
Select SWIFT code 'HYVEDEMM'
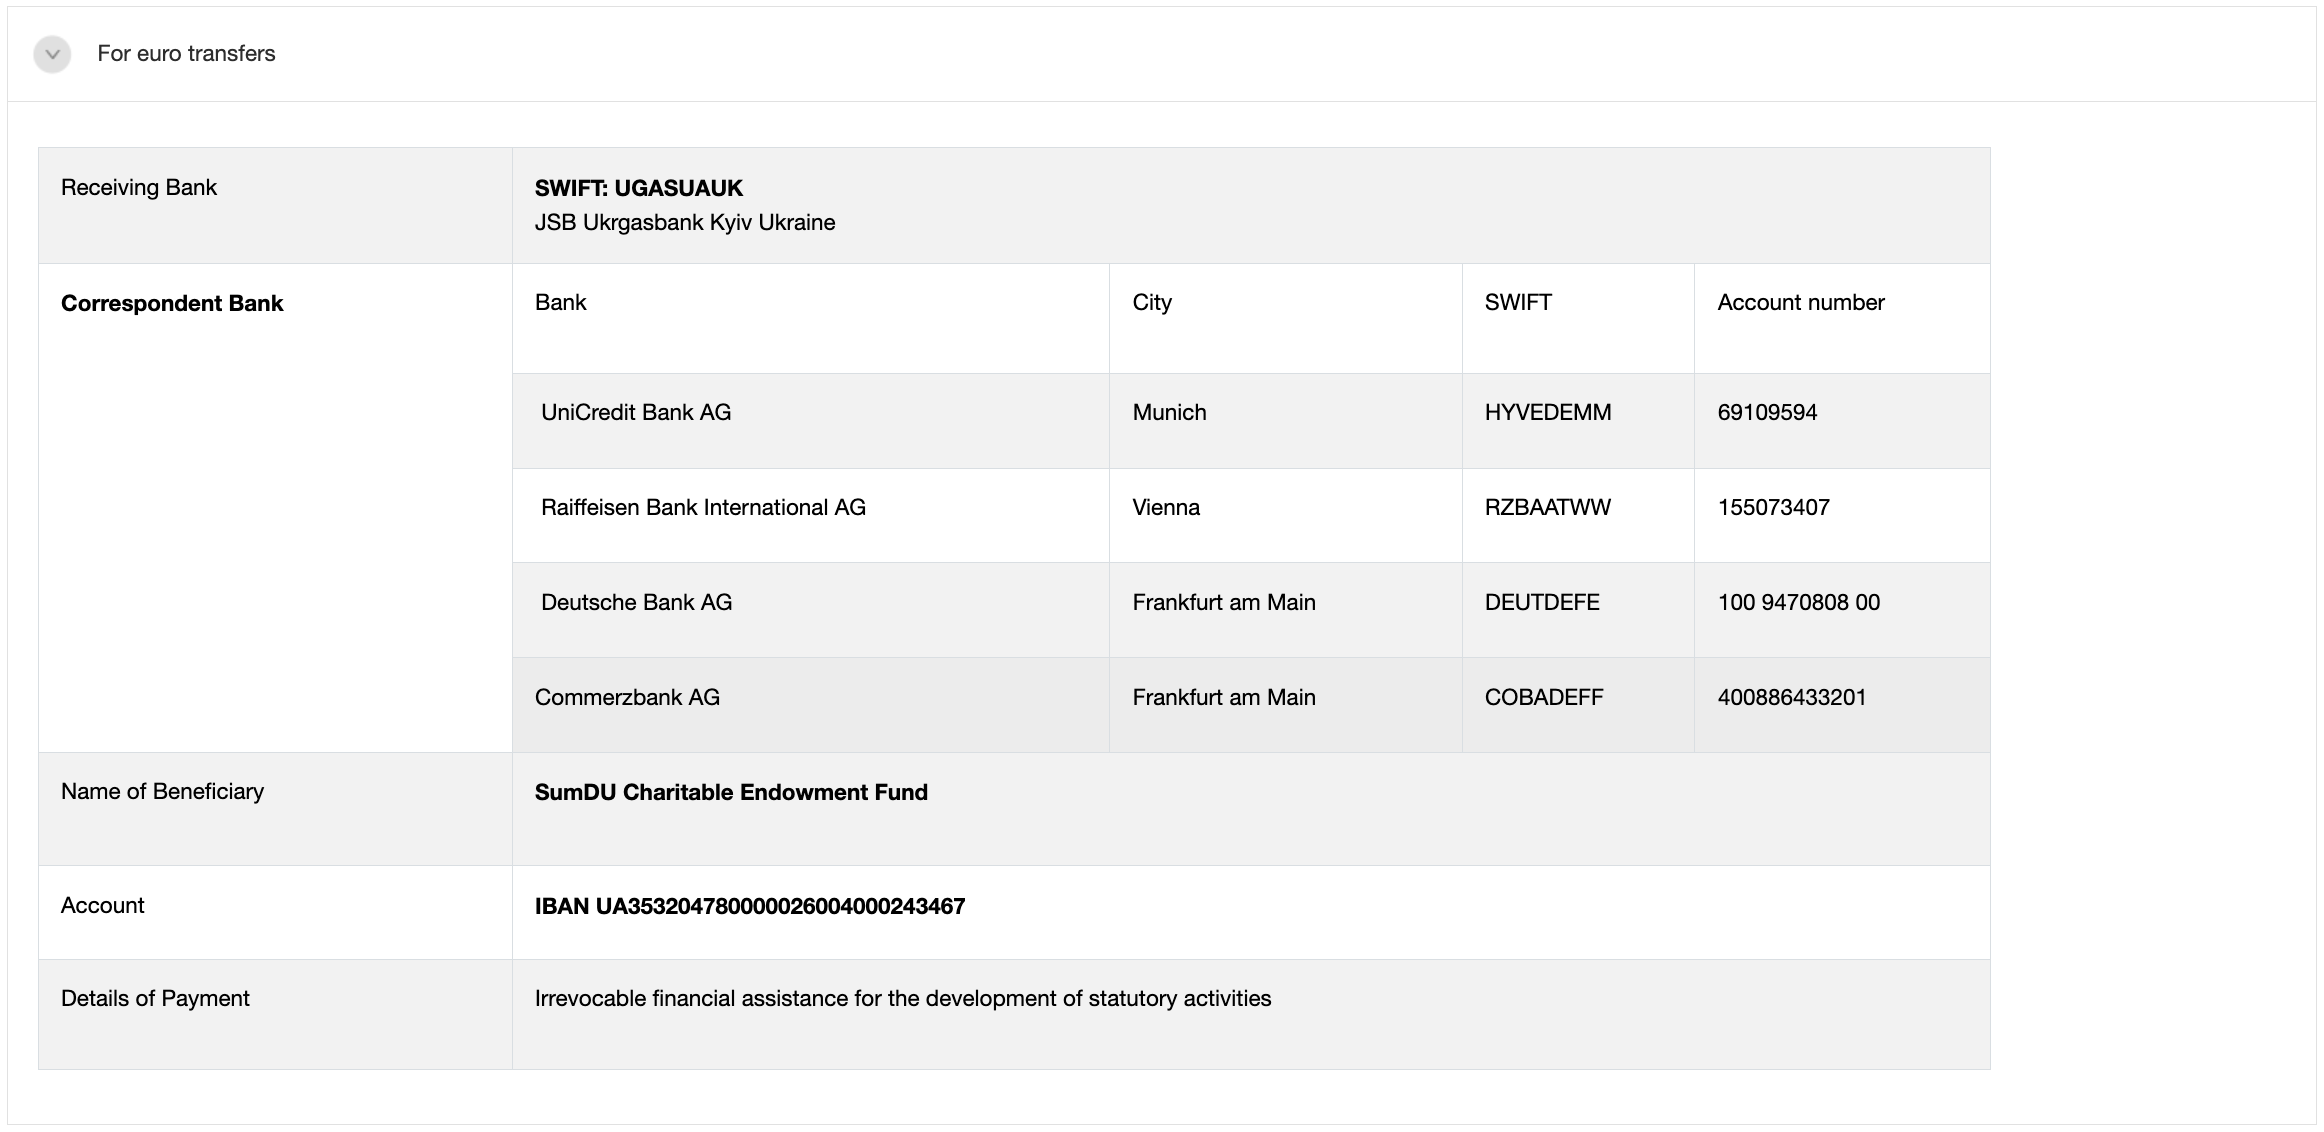1548,412
